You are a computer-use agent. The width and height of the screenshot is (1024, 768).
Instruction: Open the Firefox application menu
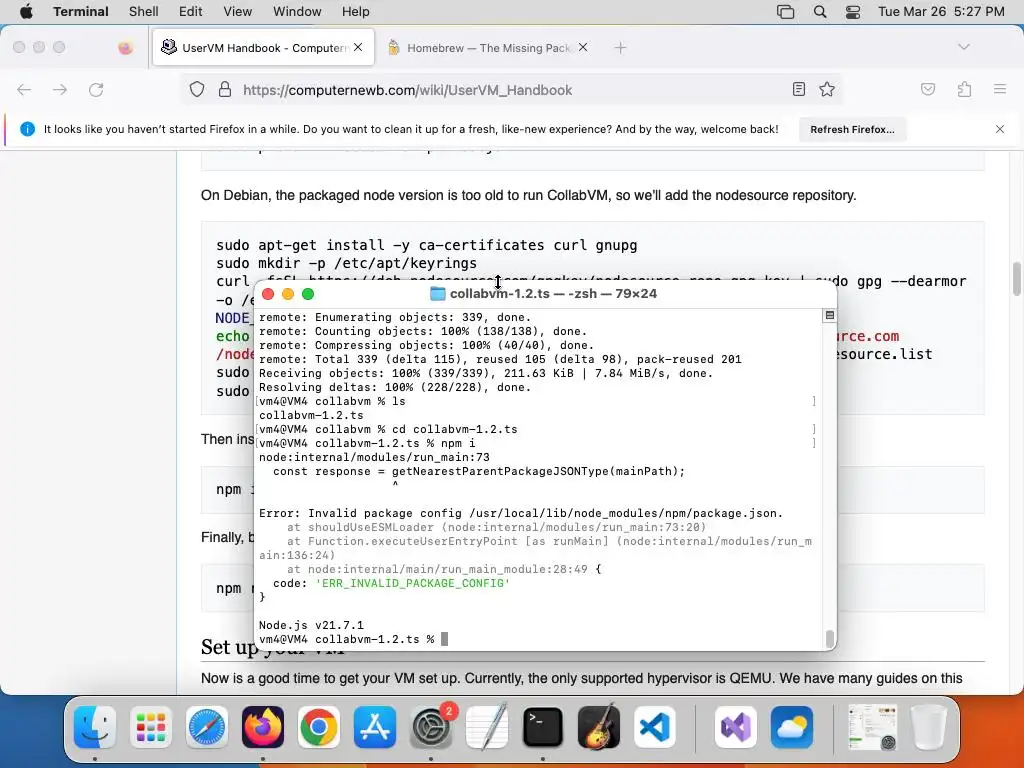1000,89
